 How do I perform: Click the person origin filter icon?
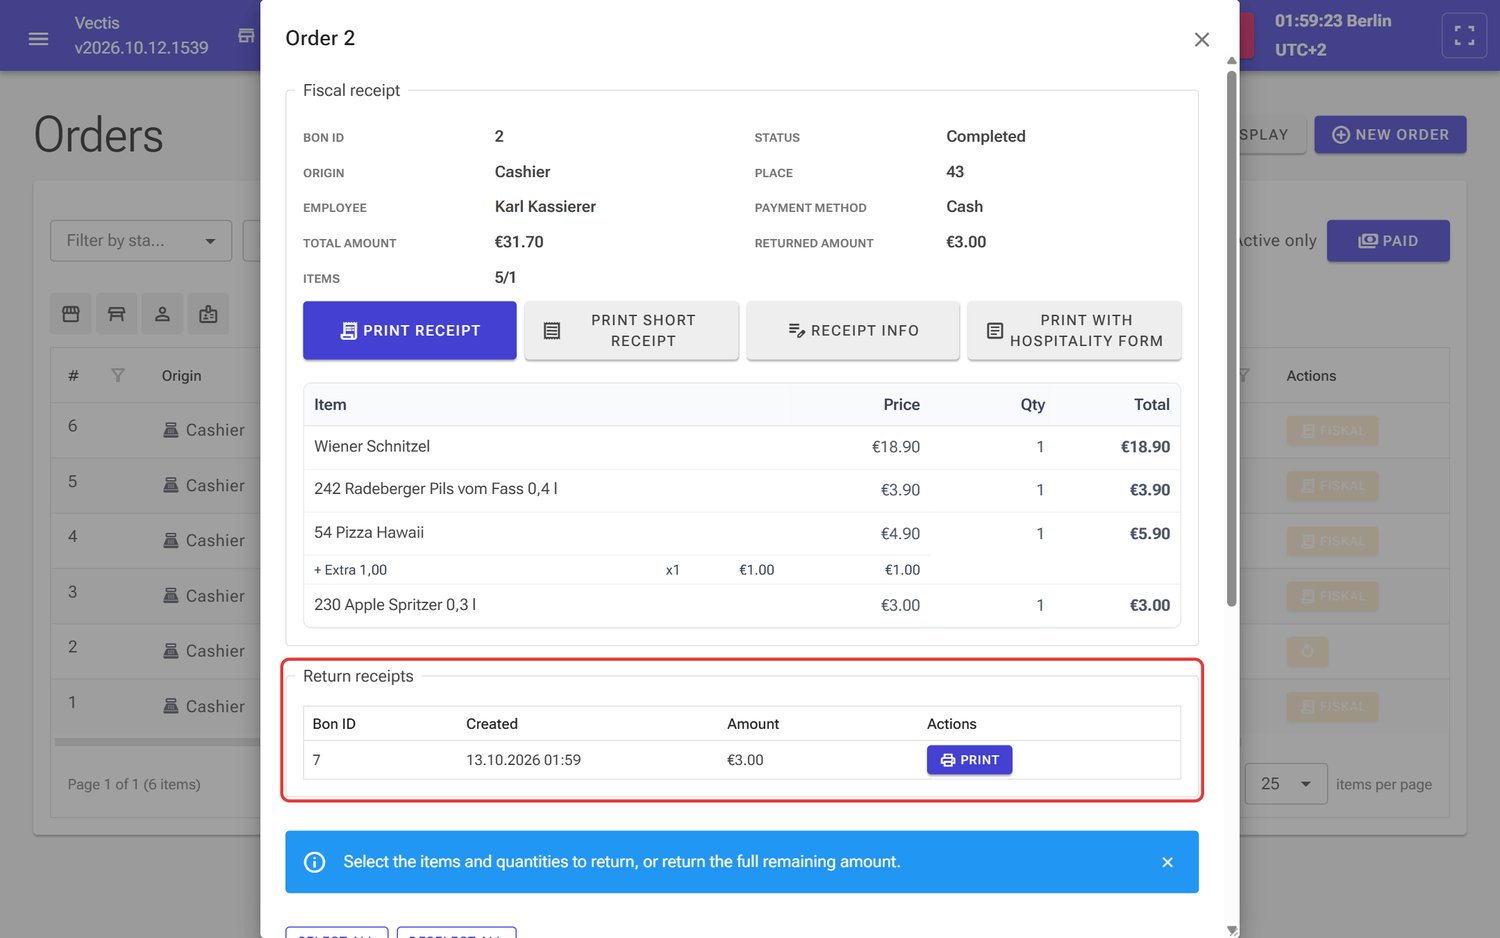point(162,314)
